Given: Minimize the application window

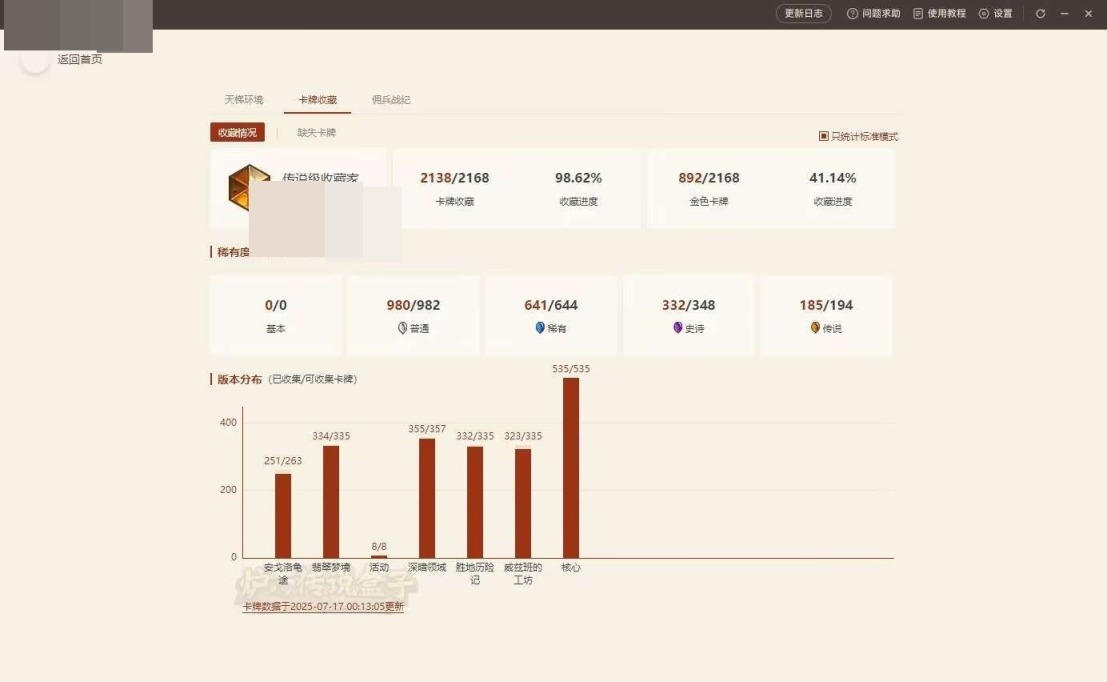Looking at the screenshot, I should point(1065,14).
